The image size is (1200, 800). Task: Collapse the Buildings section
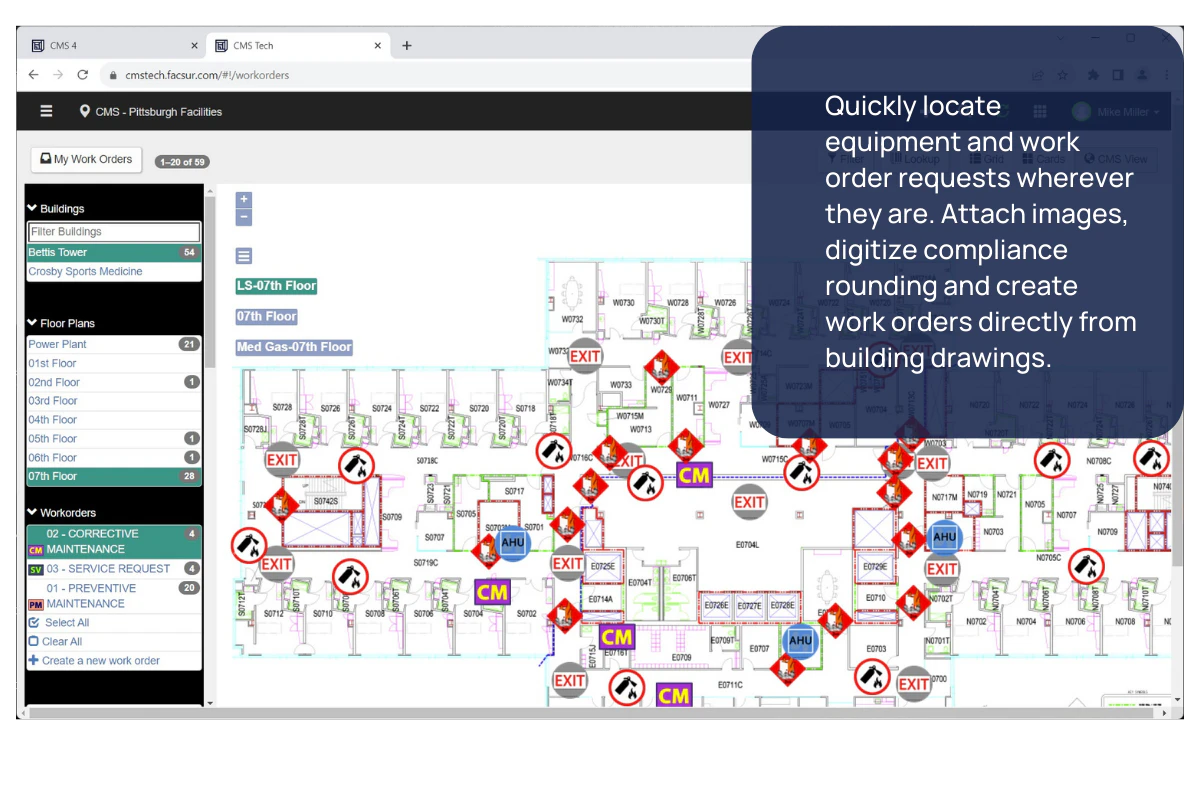[x=35, y=208]
